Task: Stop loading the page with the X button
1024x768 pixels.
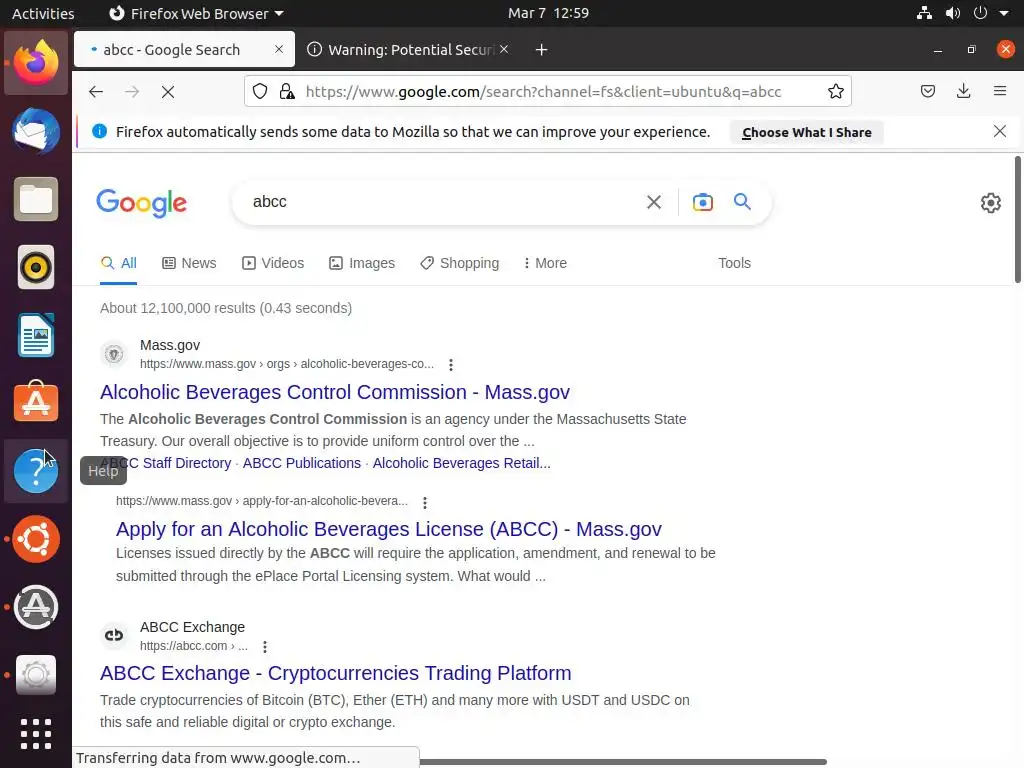Action: pos(168,92)
